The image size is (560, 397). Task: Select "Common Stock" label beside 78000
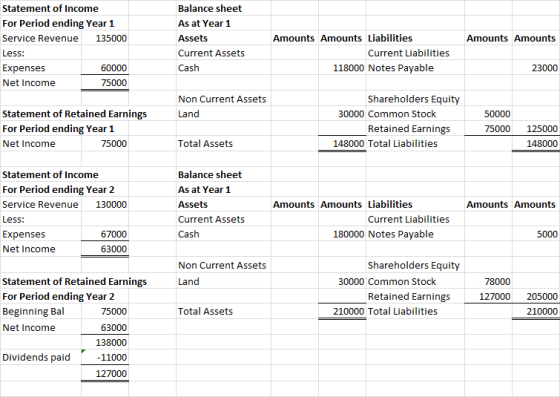tap(402, 282)
